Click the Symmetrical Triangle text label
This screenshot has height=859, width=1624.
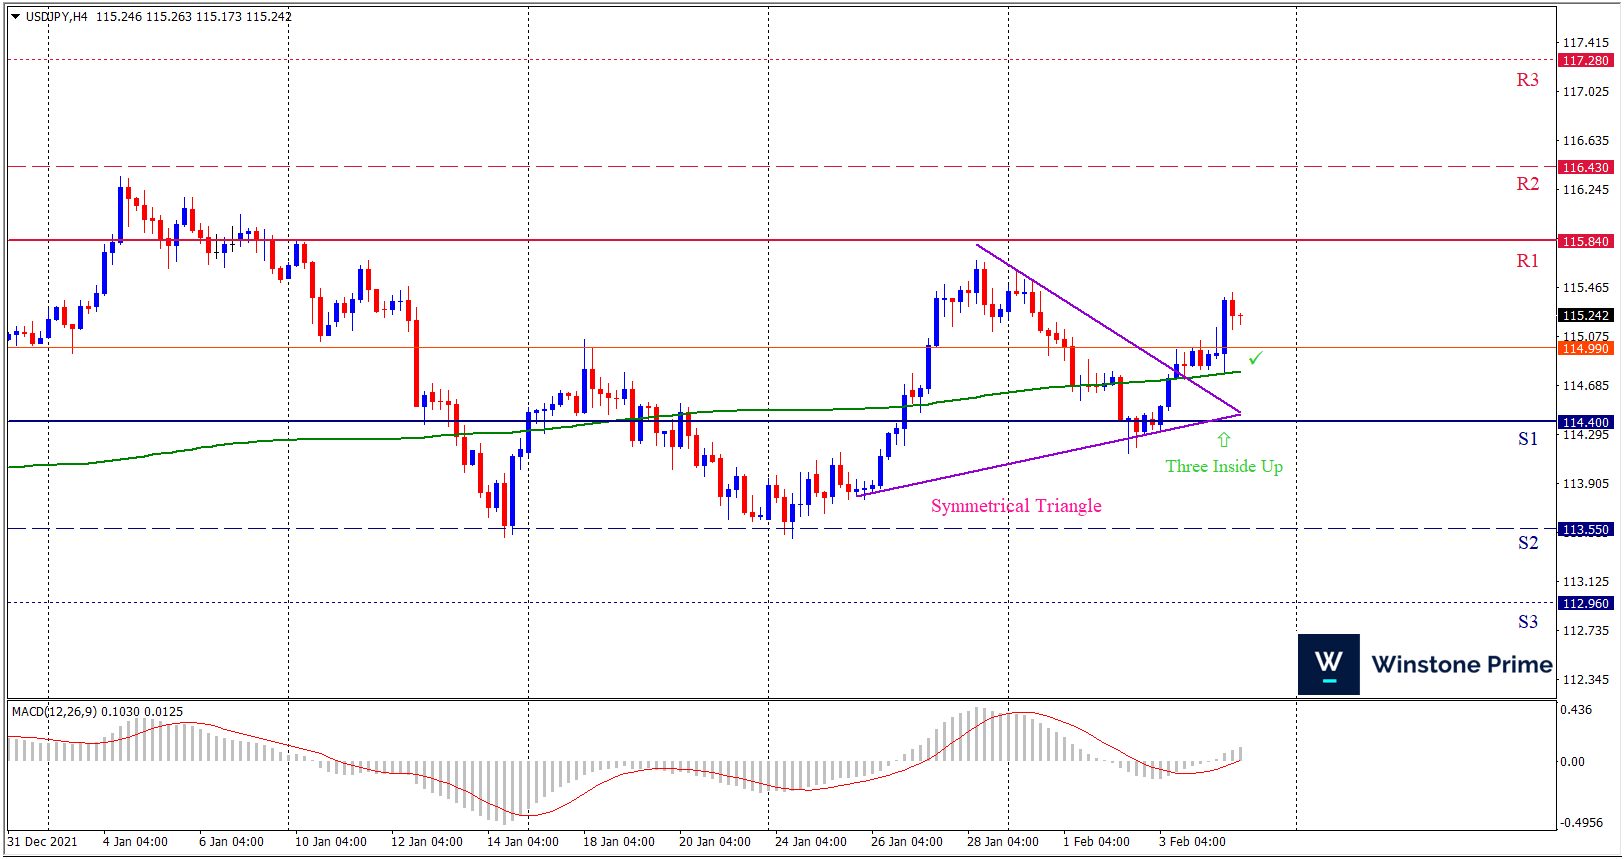[x=1016, y=506]
